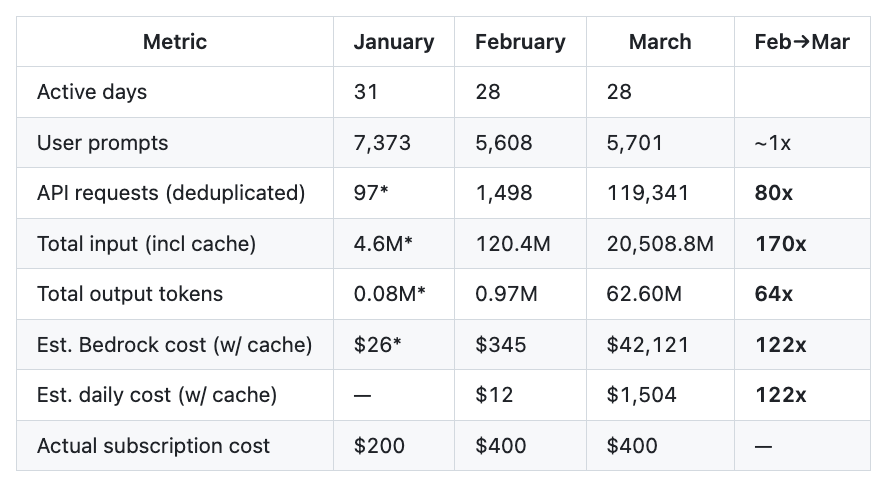Click the 7,373 January user prompts cell
The width and height of the screenshot is (872, 480).
[x=380, y=143]
